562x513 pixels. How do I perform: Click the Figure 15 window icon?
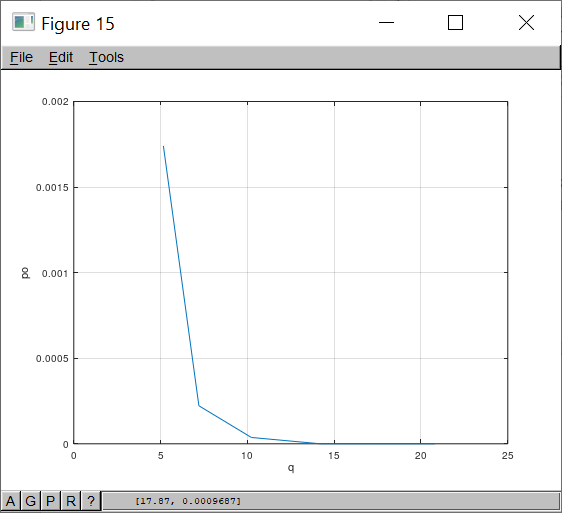[23, 22]
